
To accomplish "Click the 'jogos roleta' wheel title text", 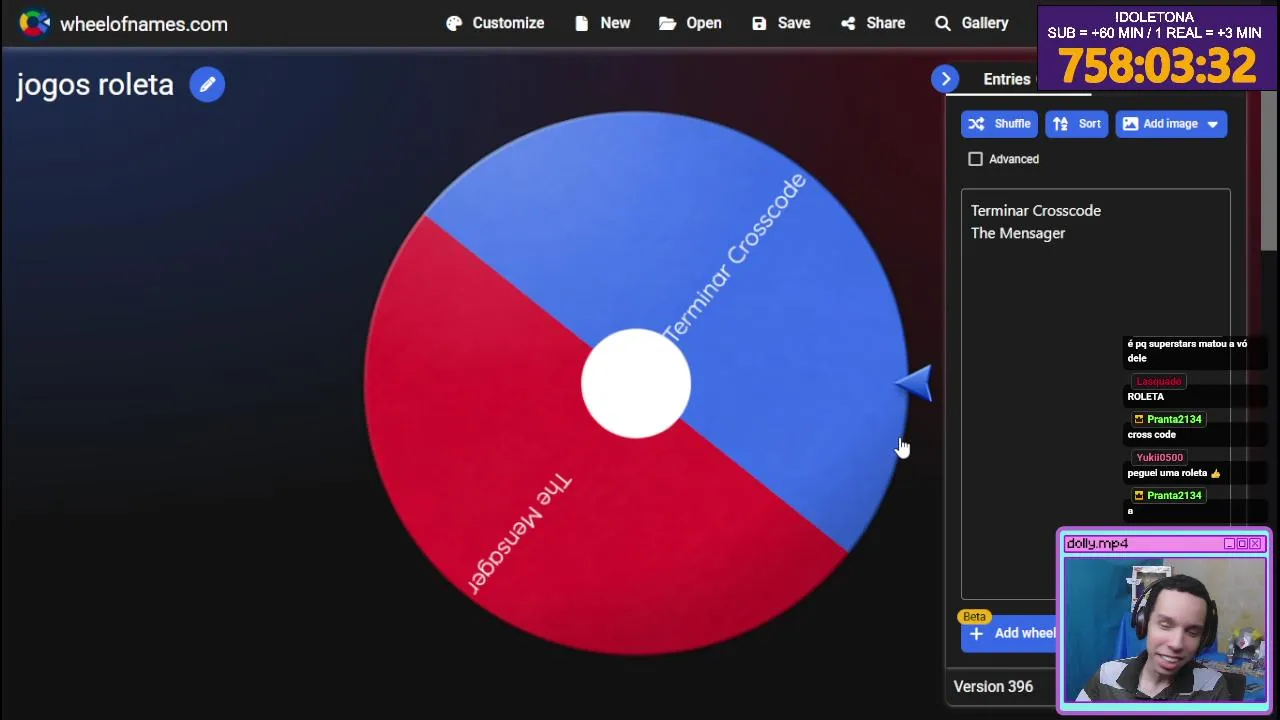I will coord(95,85).
